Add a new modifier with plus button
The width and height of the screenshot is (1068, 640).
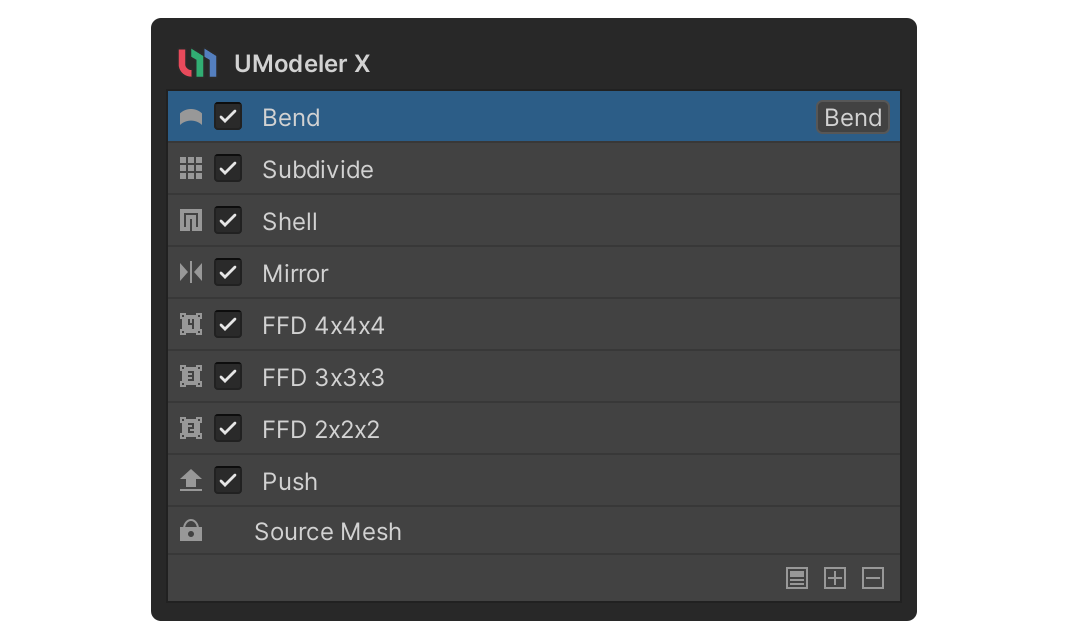click(835, 578)
